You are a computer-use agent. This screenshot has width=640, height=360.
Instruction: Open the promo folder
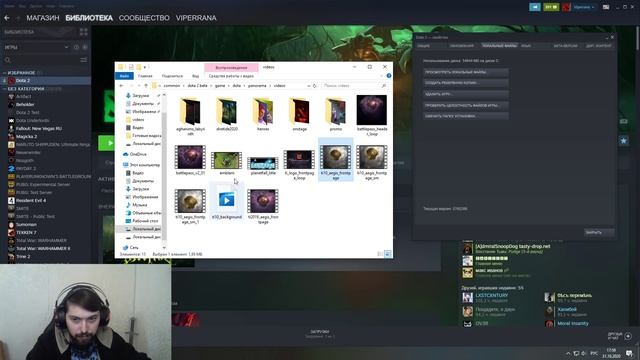336,114
